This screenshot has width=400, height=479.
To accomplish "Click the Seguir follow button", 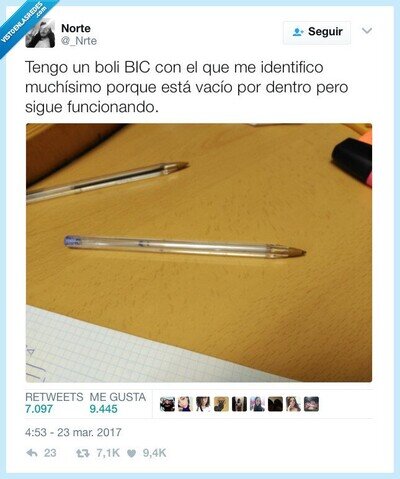I will [317, 32].
